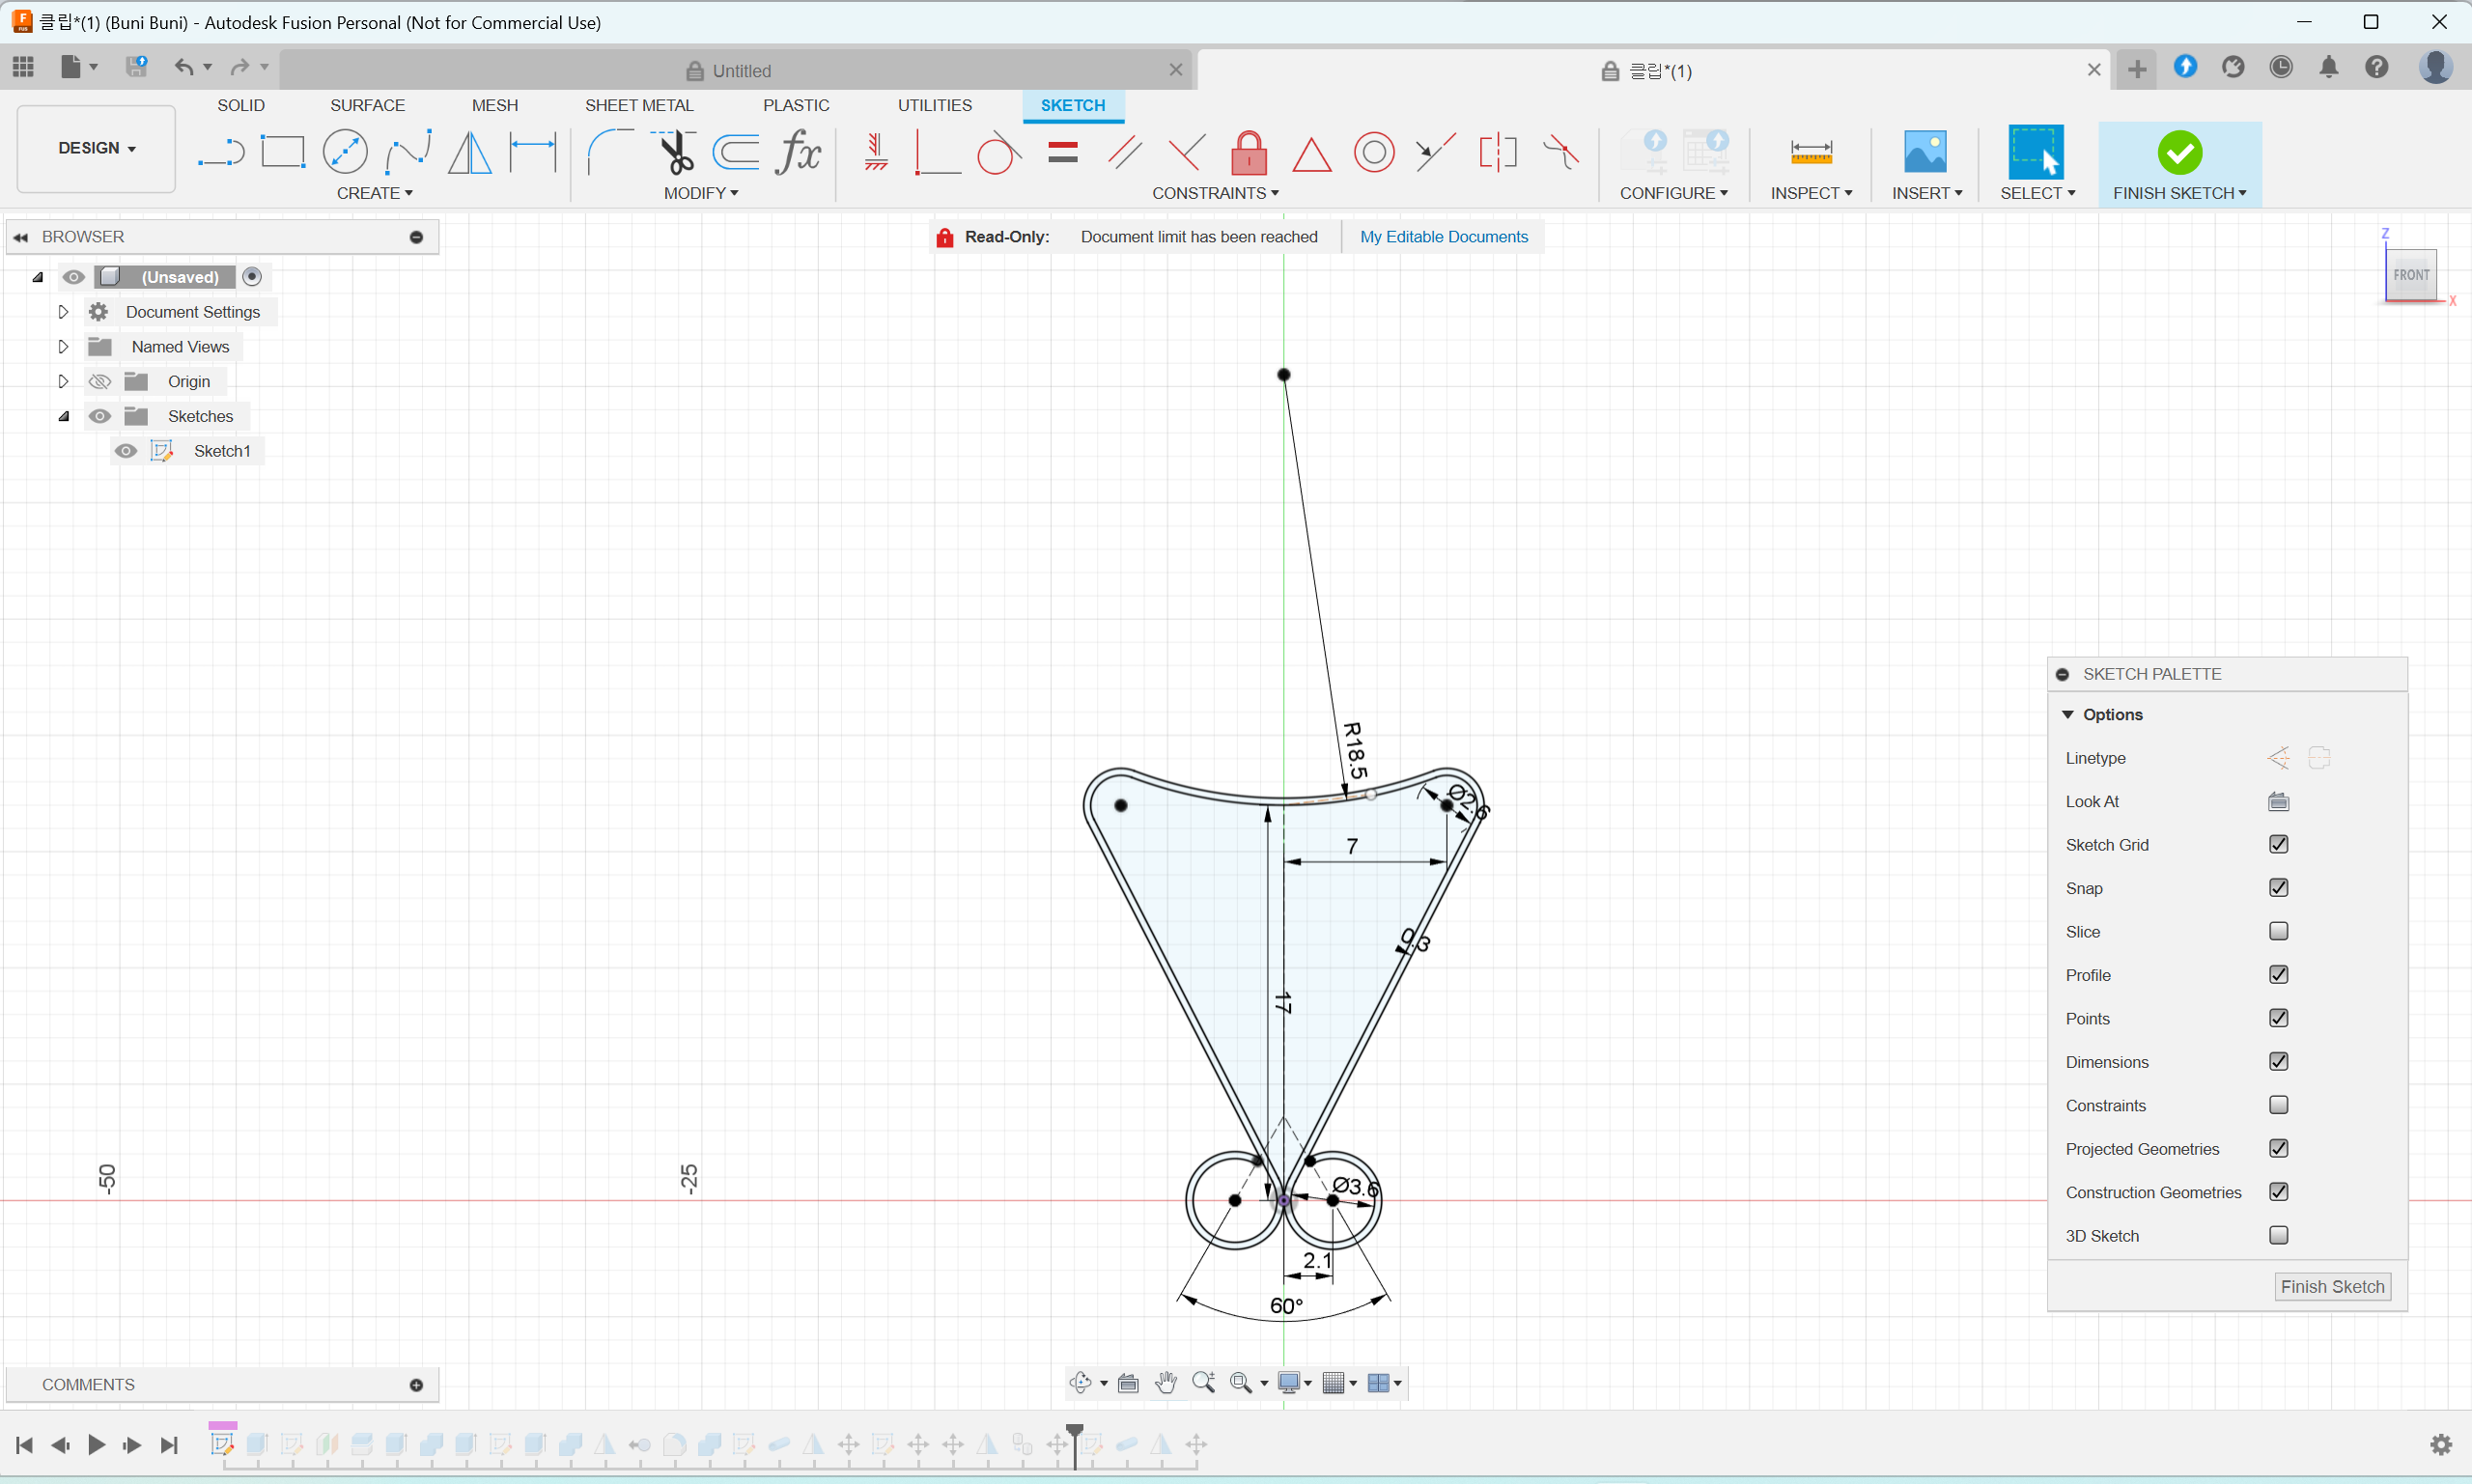2472x1484 pixels.
Task: Switch to the SURFACE tab
Action: (x=367, y=105)
